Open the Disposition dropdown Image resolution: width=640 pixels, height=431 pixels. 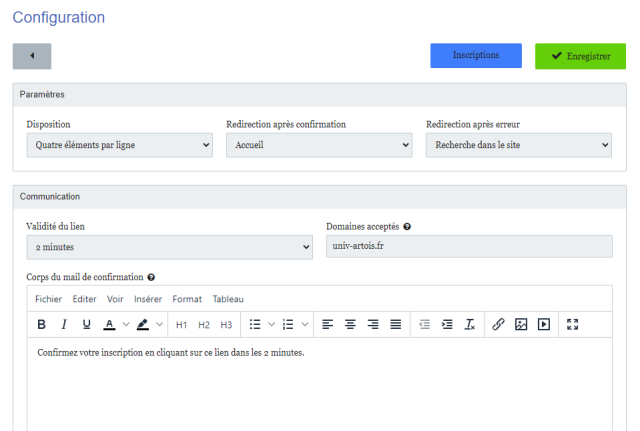click(120, 145)
